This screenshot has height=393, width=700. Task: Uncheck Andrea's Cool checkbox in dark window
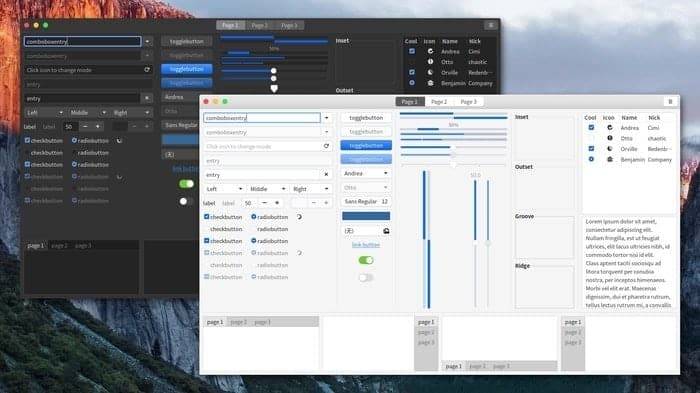coord(412,51)
